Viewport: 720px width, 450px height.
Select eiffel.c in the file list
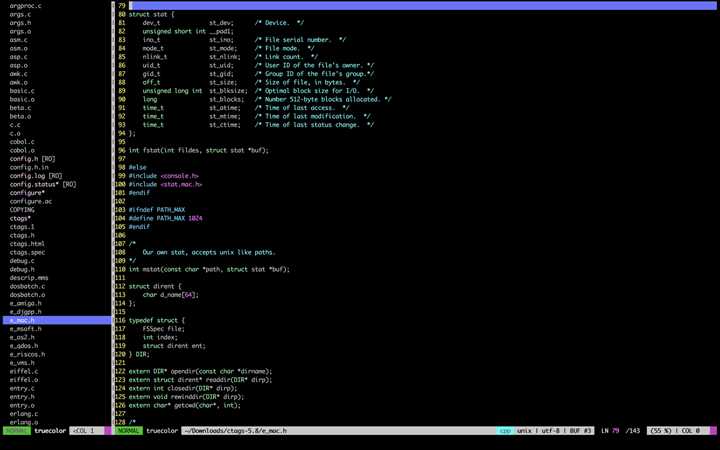pyautogui.click(x=24, y=371)
